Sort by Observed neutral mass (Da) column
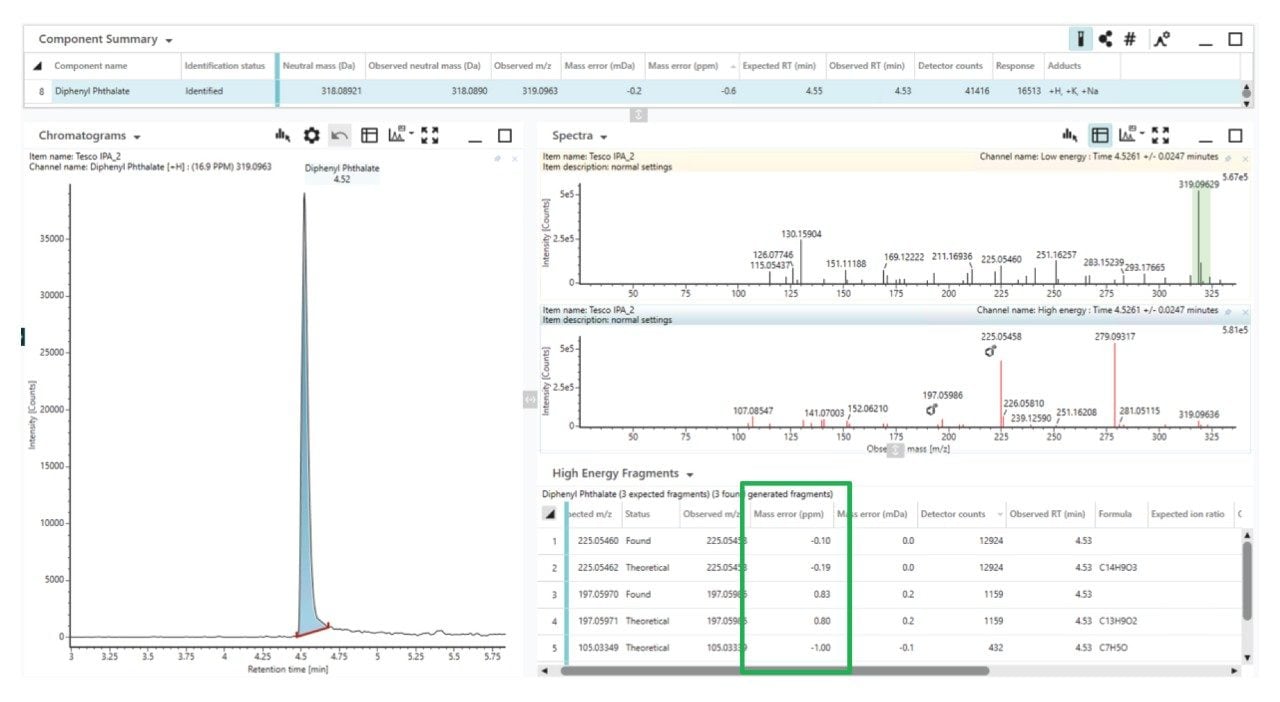The width and height of the screenshot is (1280, 702). [x=425, y=66]
